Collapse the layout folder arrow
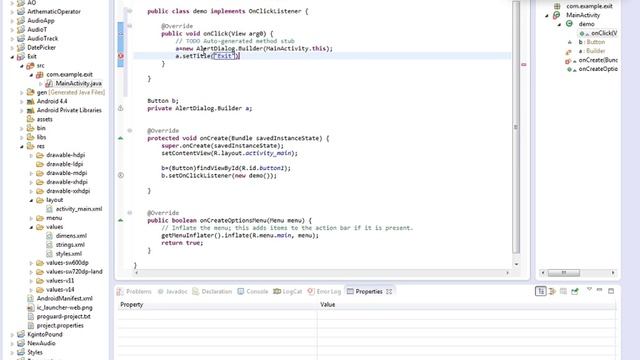Image resolution: width=640 pixels, height=360 pixels. (x=31, y=200)
